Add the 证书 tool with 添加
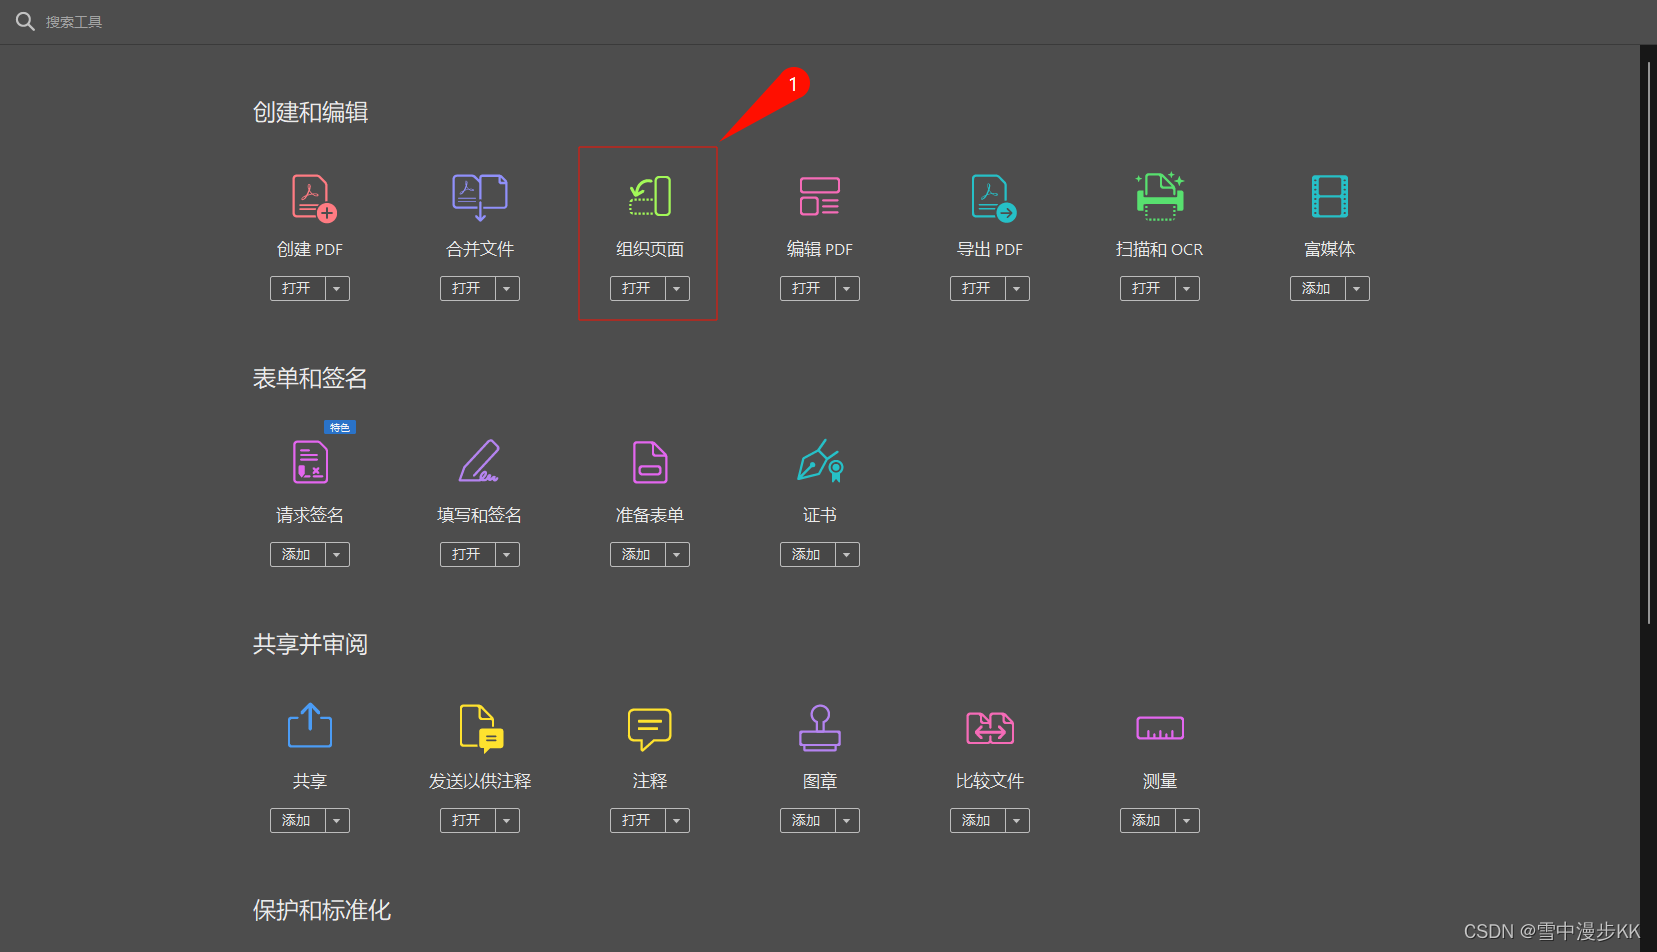Image resolution: width=1657 pixels, height=952 pixels. [807, 554]
